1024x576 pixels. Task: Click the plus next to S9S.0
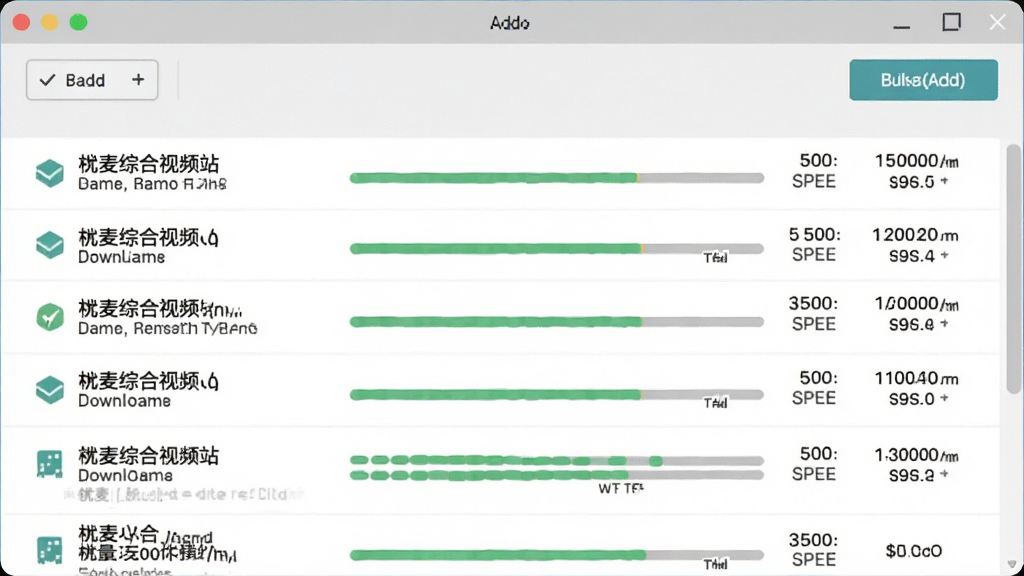click(x=944, y=398)
